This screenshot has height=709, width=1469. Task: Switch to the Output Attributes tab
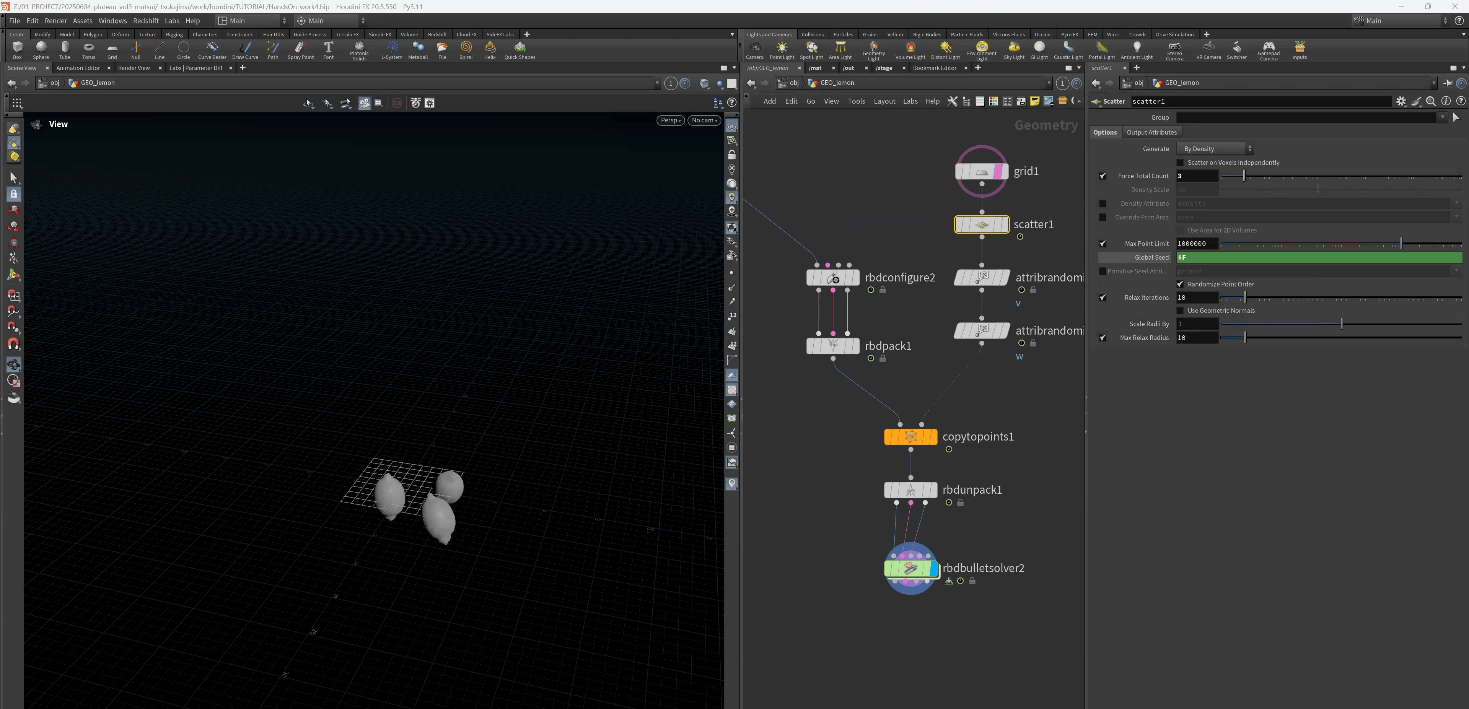point(1152,132)
